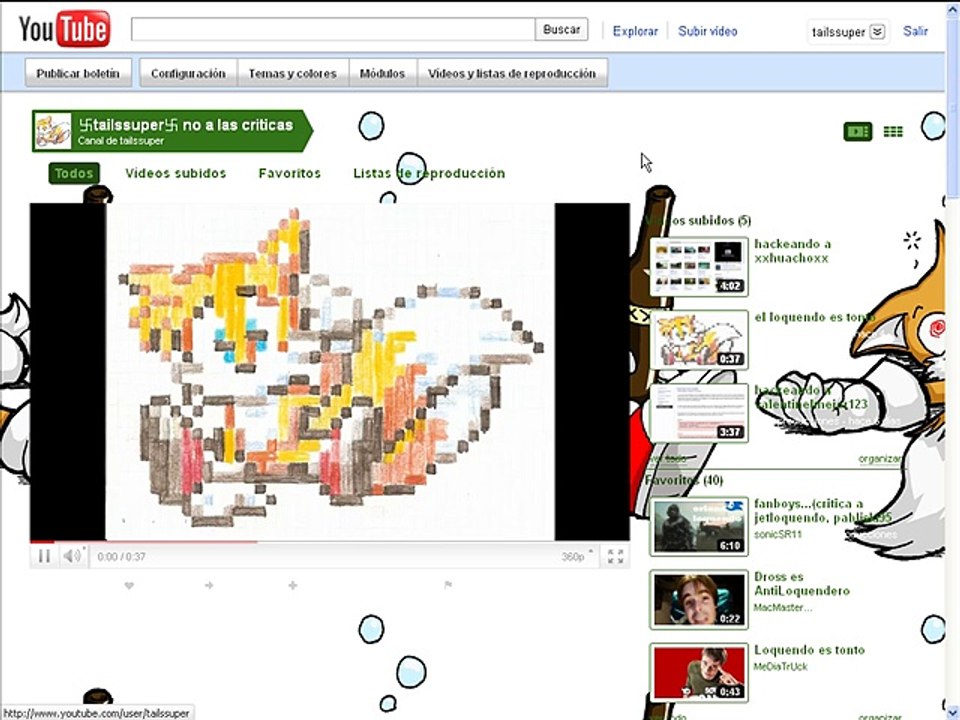Open the Explorar link
960x720 pixels.
(635, 31)
